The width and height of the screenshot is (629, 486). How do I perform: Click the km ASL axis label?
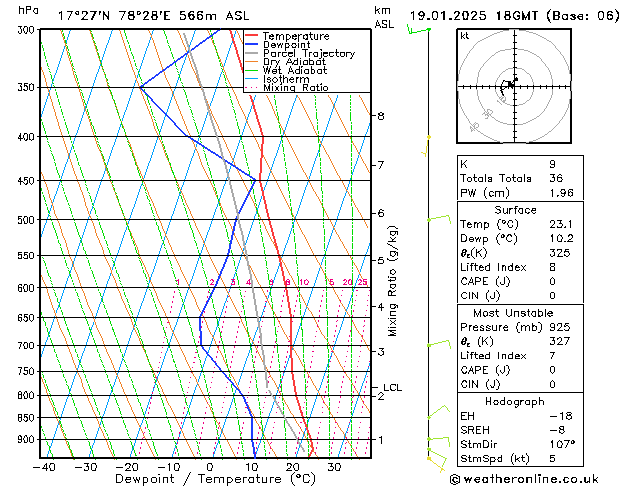[x=384, y=17]
